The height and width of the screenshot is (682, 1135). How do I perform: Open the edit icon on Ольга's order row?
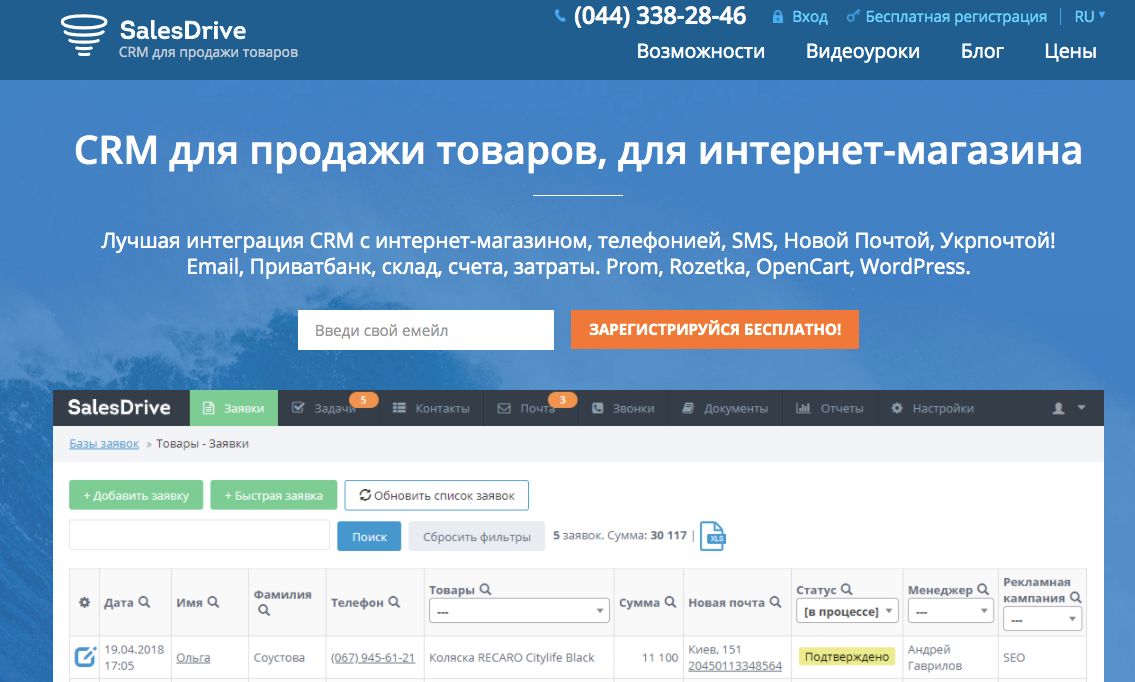pyautogui.click(x=84, y=657)
